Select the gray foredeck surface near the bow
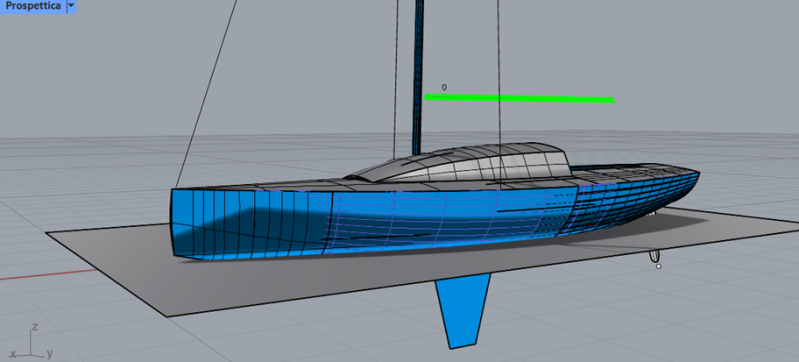This screenshot has width=799, height=362. tap(637, 171)
